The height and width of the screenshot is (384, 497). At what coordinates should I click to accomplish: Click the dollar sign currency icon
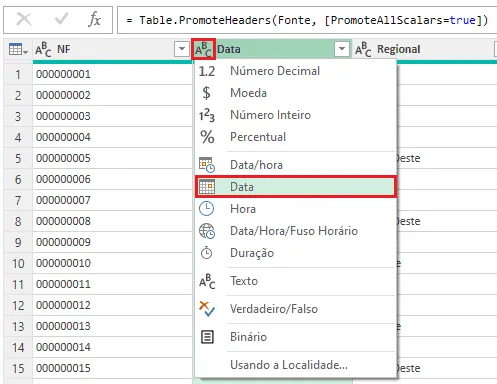coord(207,93)
